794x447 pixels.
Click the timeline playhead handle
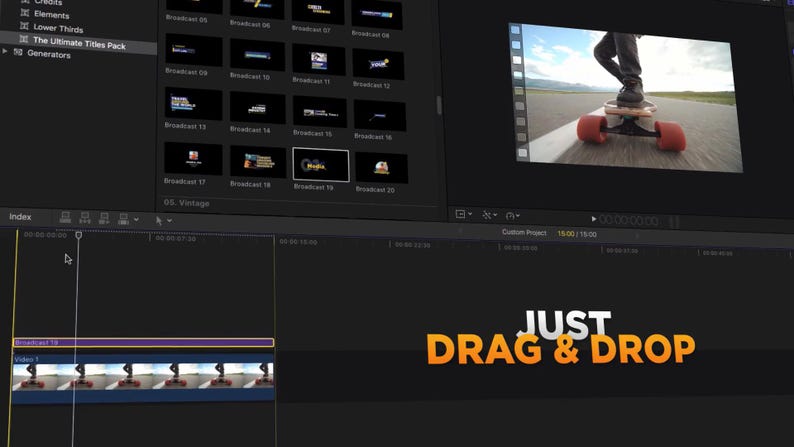coord(78,235)
